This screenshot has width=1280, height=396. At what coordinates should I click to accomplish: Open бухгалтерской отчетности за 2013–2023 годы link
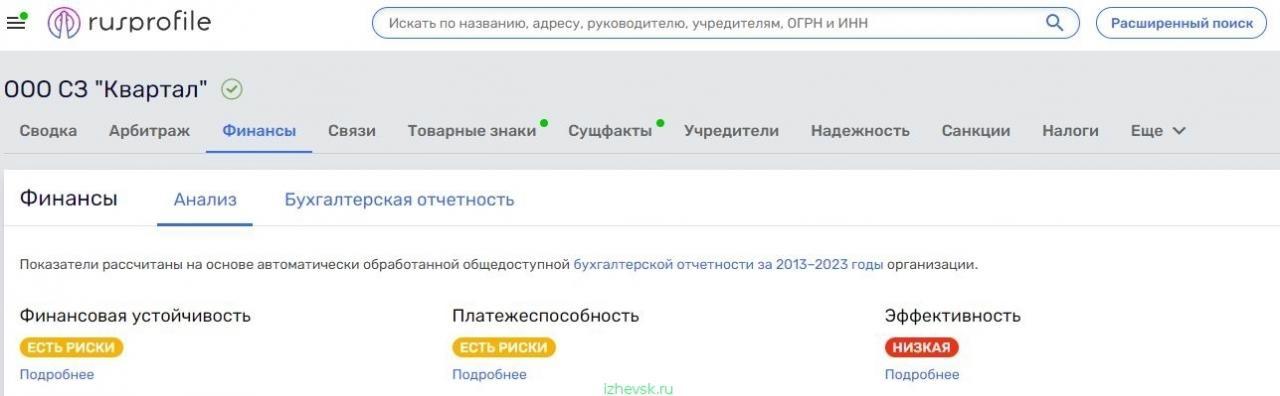[x=728, y=265]
